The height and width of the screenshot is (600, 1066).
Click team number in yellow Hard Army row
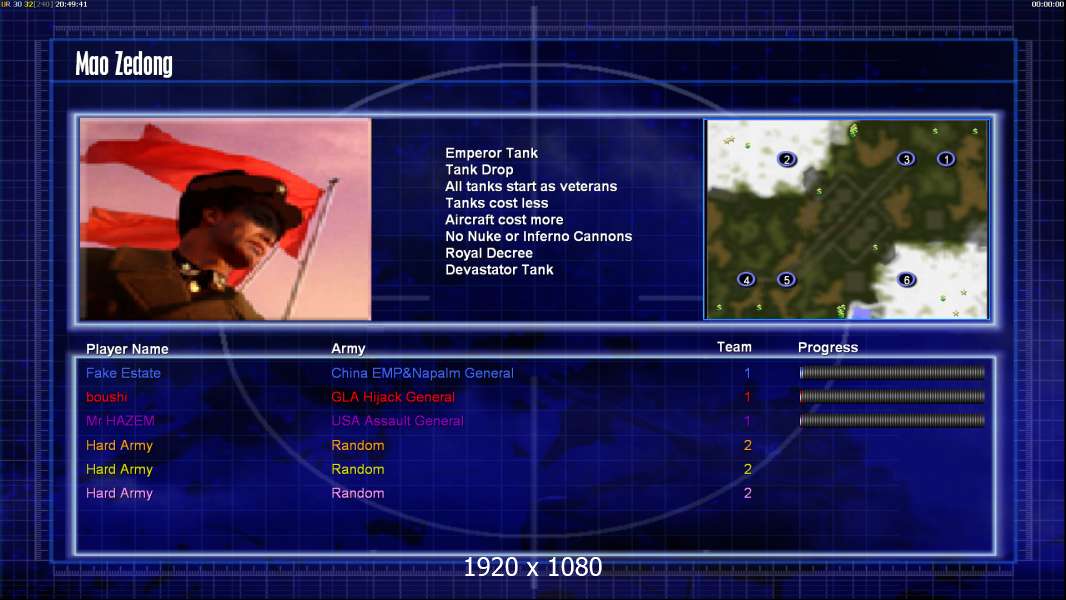tap(747, 469)
